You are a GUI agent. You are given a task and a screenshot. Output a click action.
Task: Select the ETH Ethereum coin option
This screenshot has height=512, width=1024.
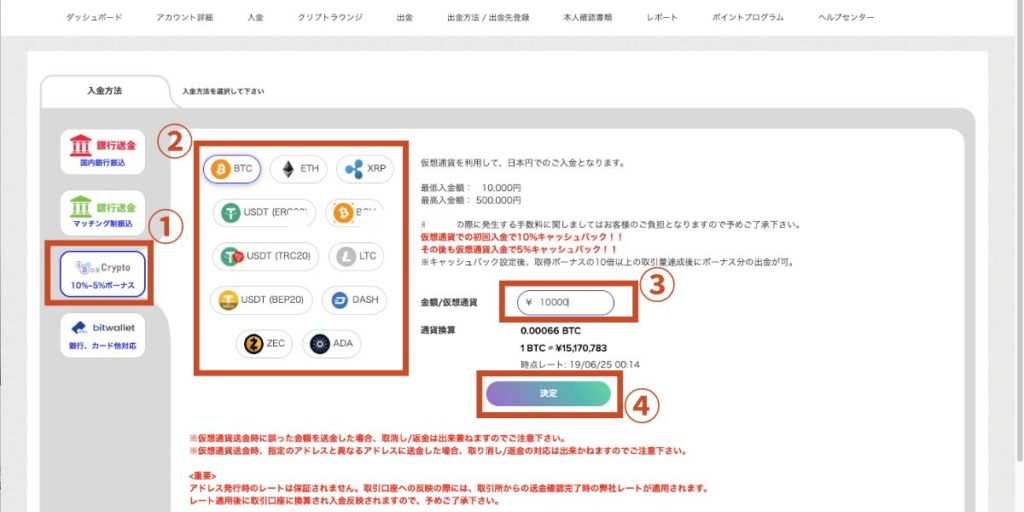298,169
